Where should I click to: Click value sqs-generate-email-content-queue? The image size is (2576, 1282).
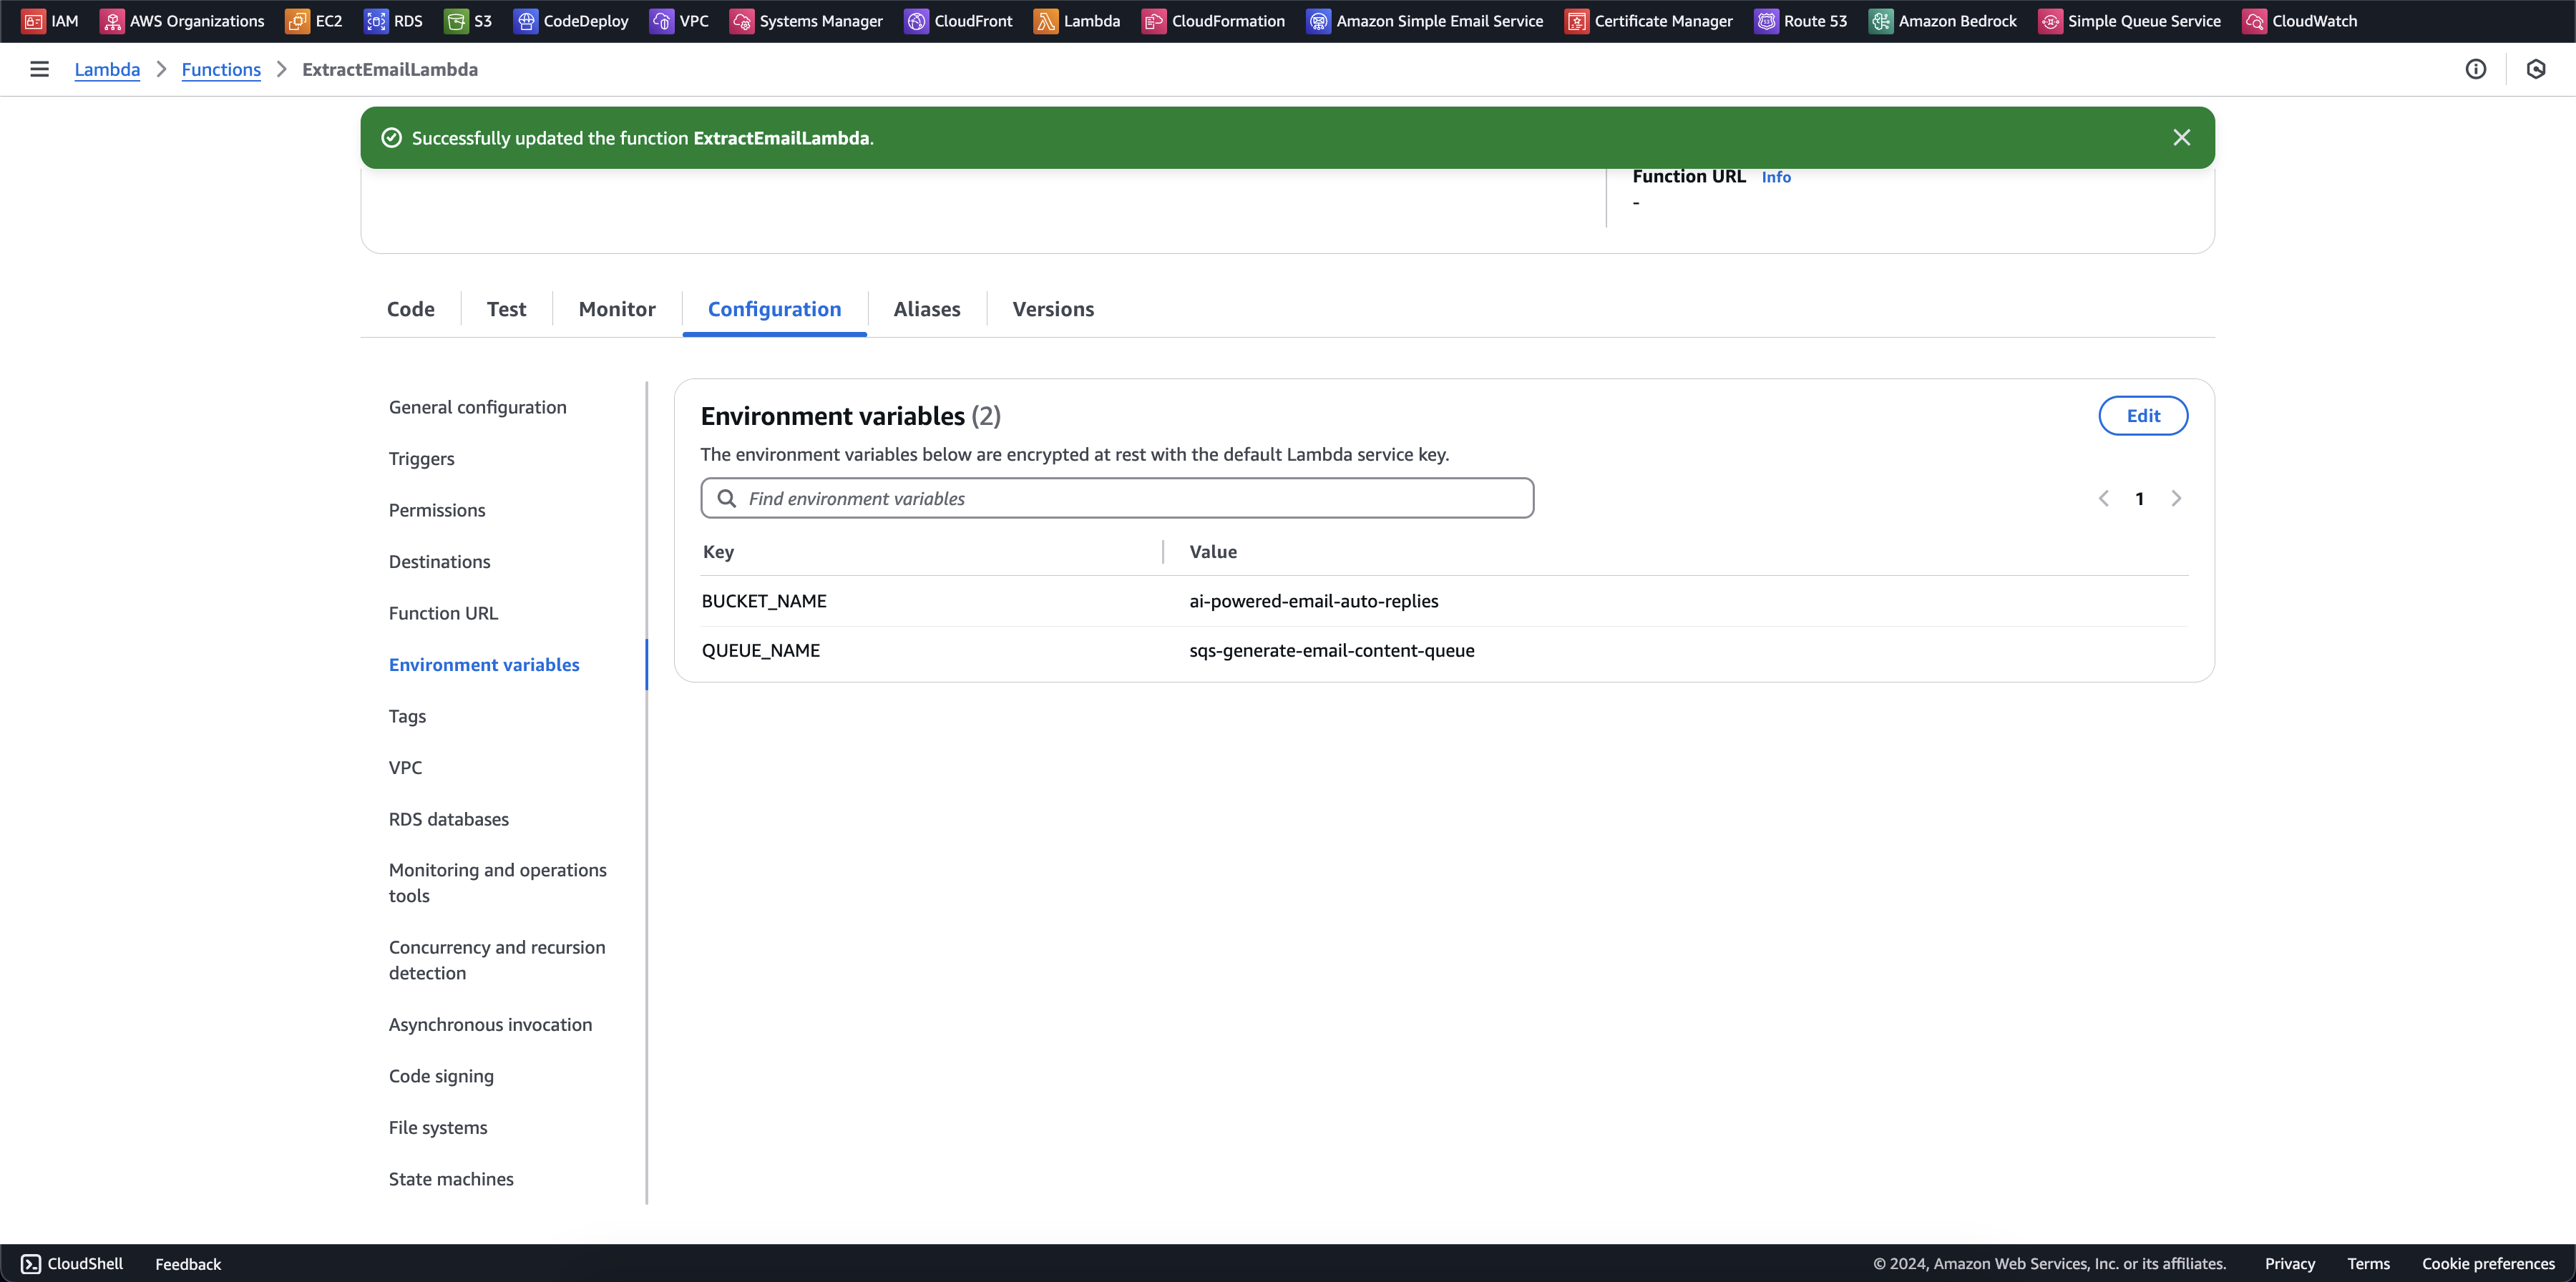1332,651
